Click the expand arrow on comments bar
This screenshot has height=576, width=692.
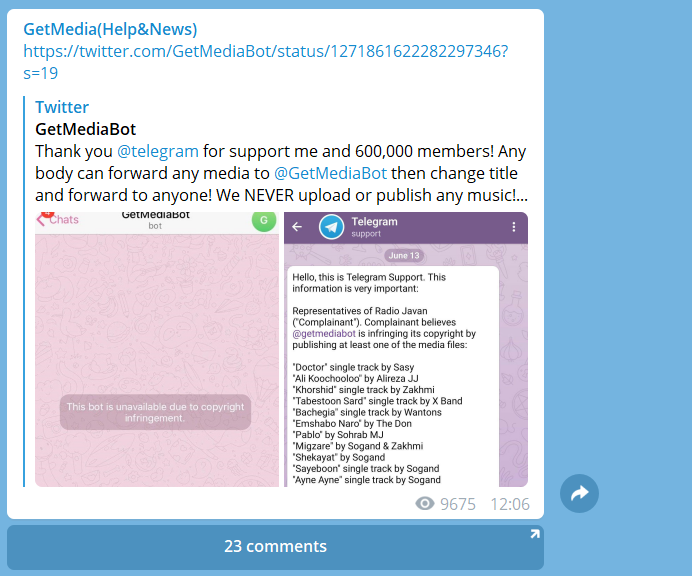coord(534,534)
